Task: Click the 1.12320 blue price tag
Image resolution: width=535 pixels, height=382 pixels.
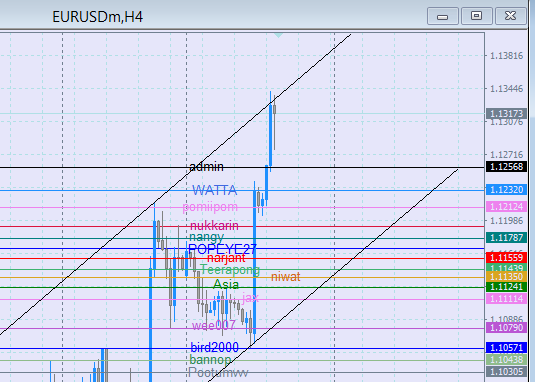Action: [506, 190]
